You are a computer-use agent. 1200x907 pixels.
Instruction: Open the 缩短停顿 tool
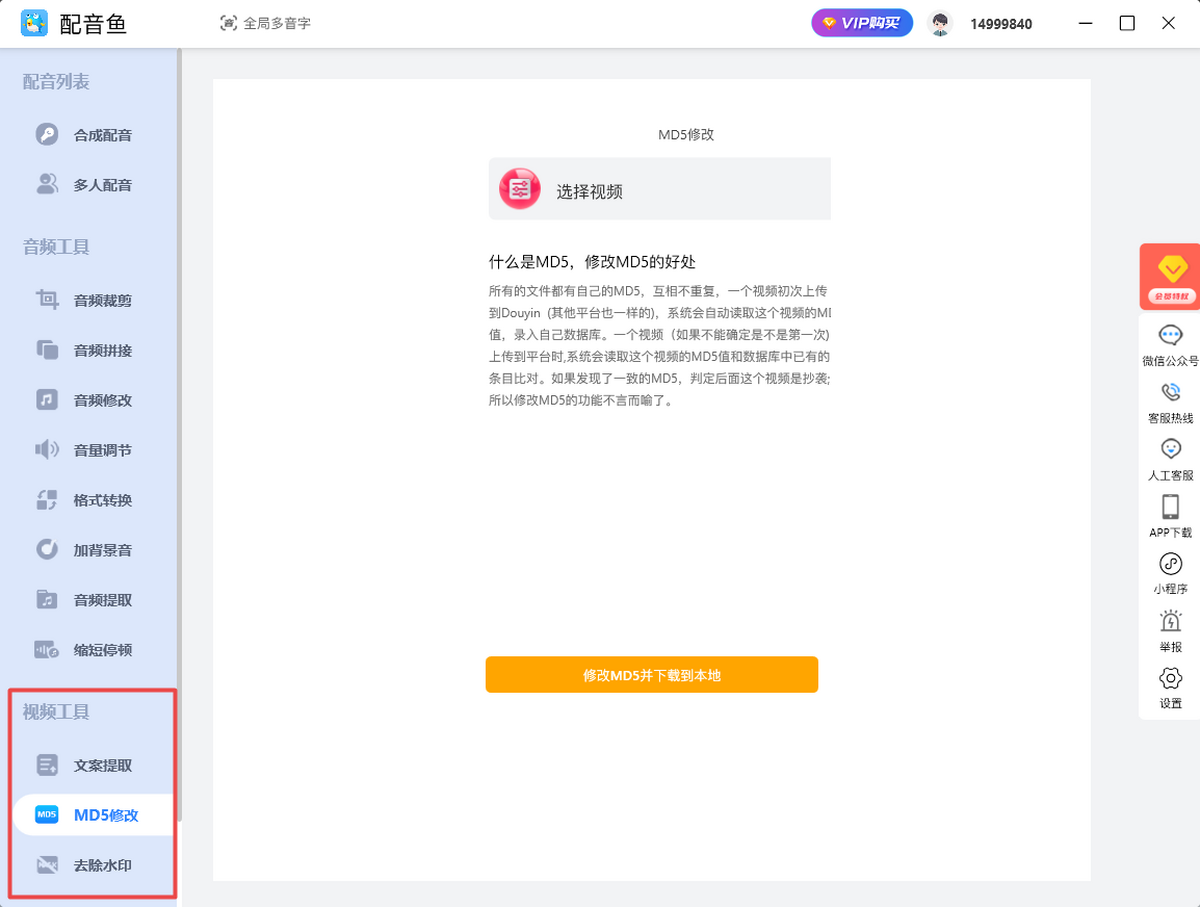[88, 650]
